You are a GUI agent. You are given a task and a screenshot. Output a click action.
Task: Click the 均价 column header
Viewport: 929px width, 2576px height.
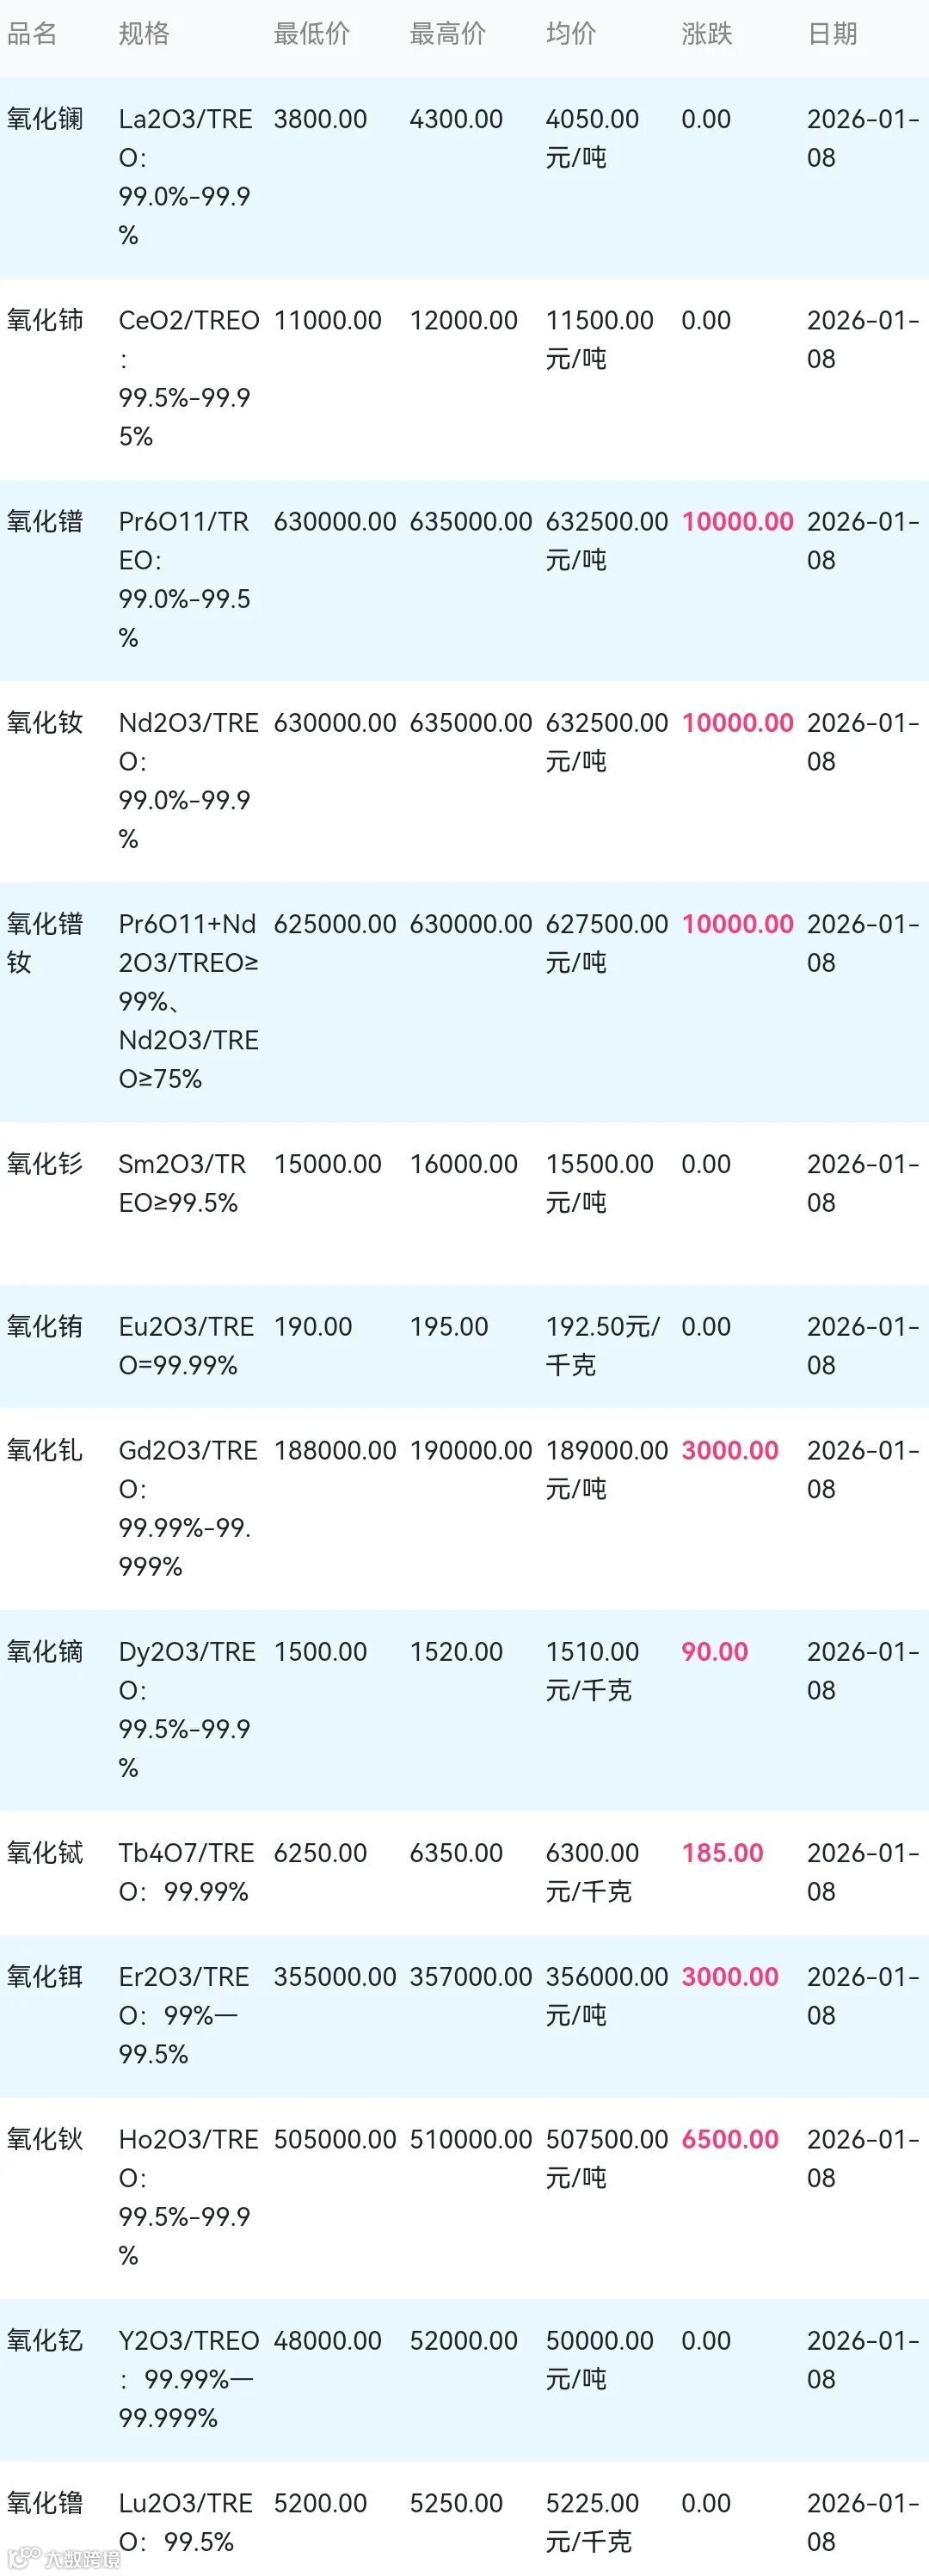click(x=571, y=34)
